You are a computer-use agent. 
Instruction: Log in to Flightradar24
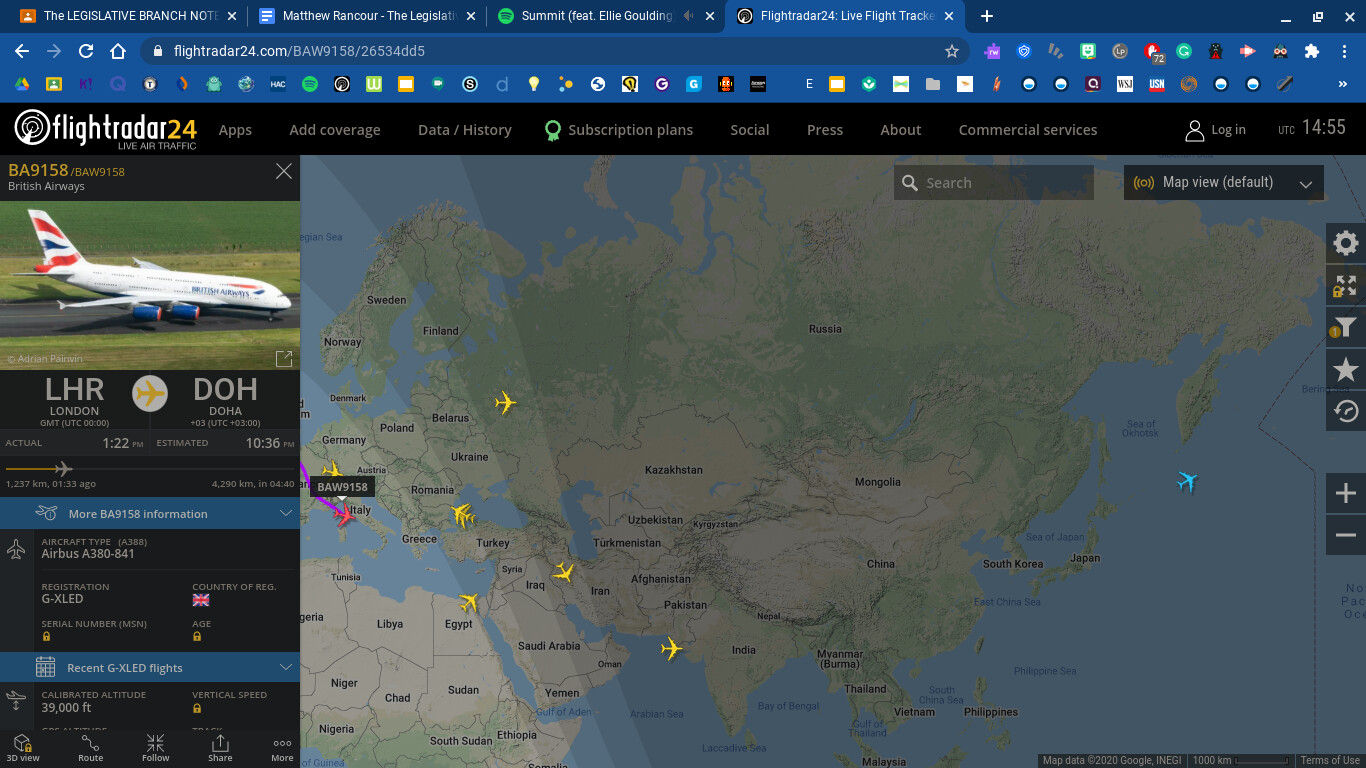[1216, 130]
